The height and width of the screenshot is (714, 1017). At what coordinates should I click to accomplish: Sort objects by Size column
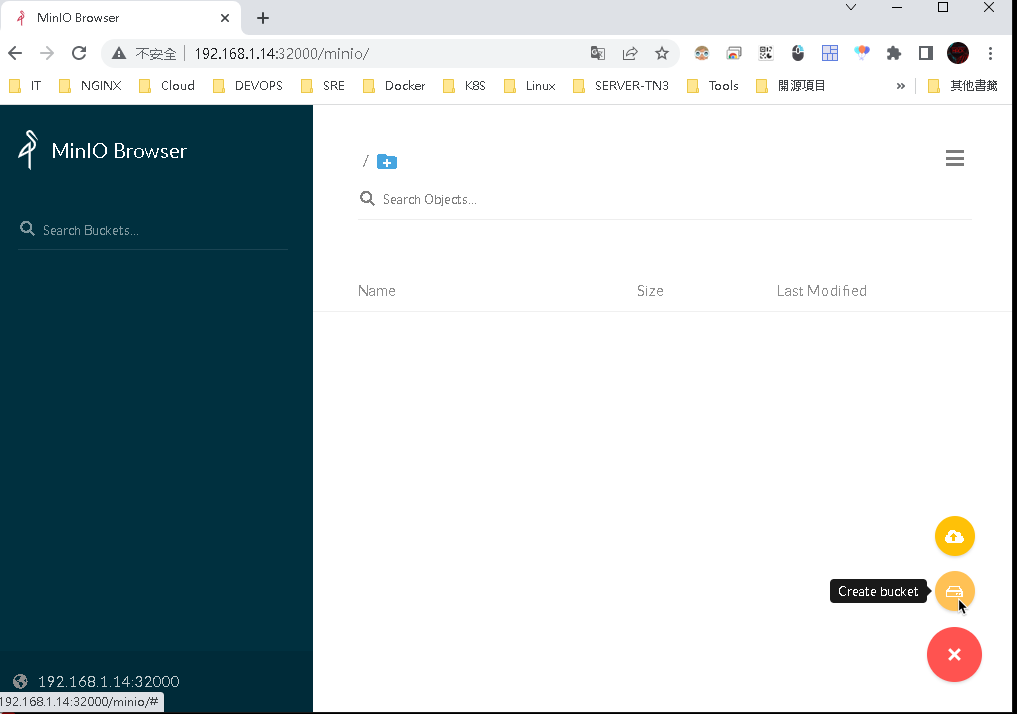click(650, 291)
